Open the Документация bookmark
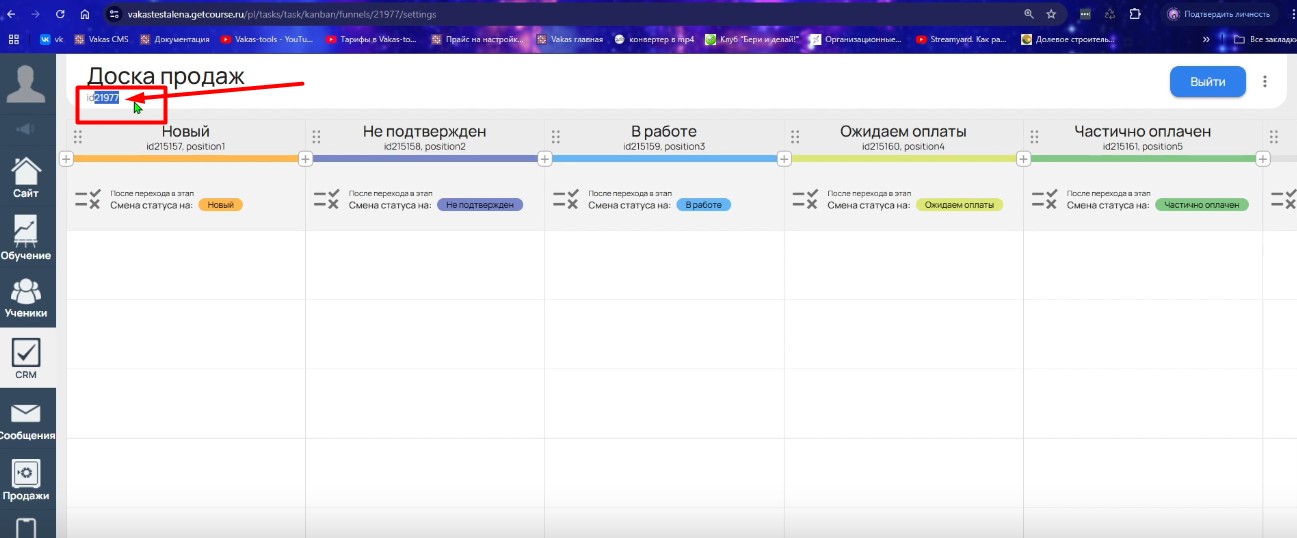Viewport: 1297px width, 538px height. [x=175, y=40]
